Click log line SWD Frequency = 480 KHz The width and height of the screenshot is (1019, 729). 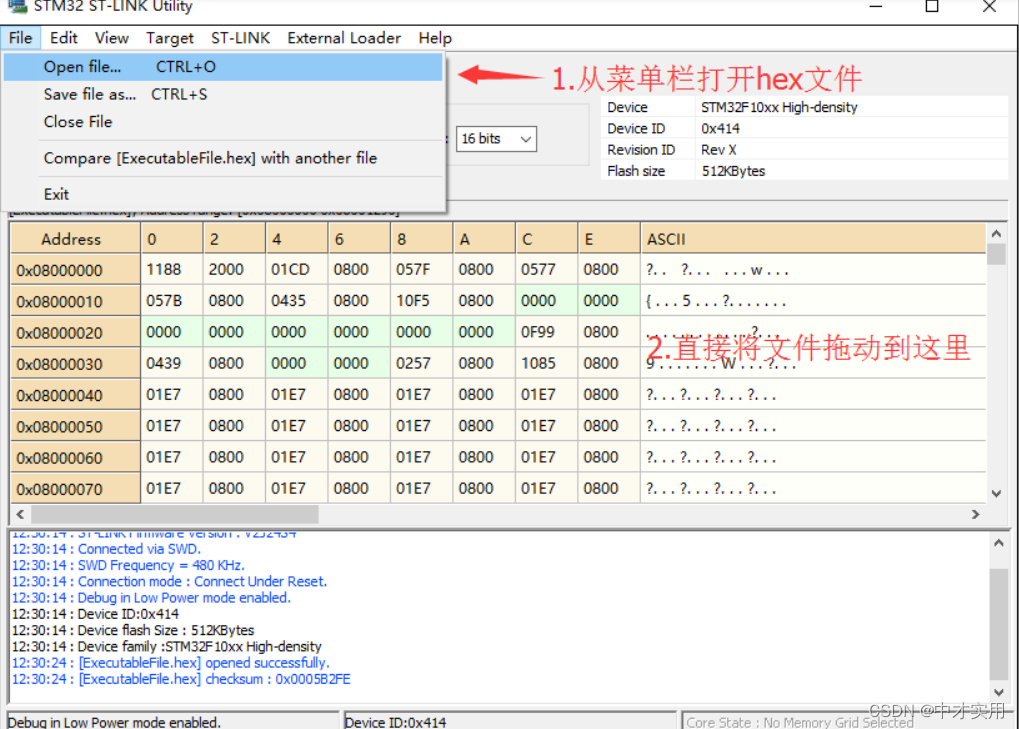pyautogui.click(x=128, y=565)
